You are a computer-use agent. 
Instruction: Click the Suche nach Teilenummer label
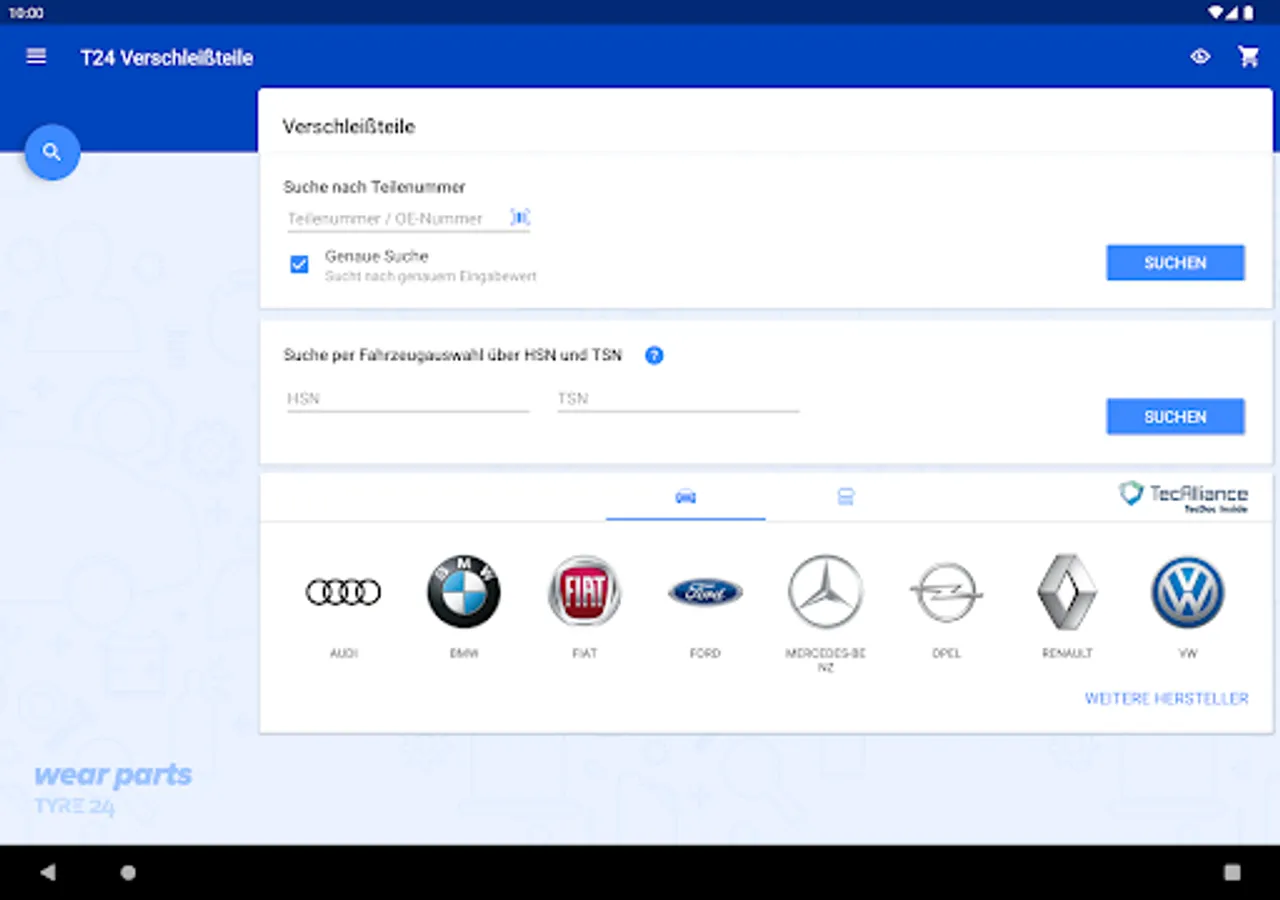[375, 187]
